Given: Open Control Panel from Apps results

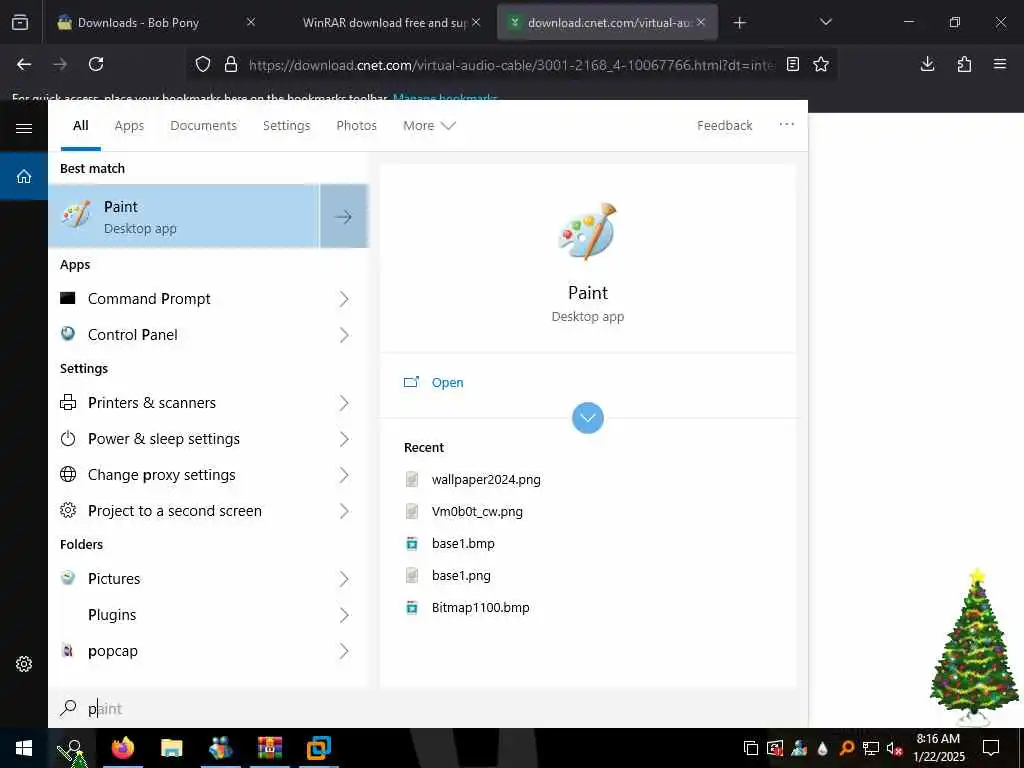Looking at the screenshot, I should 133,334.
